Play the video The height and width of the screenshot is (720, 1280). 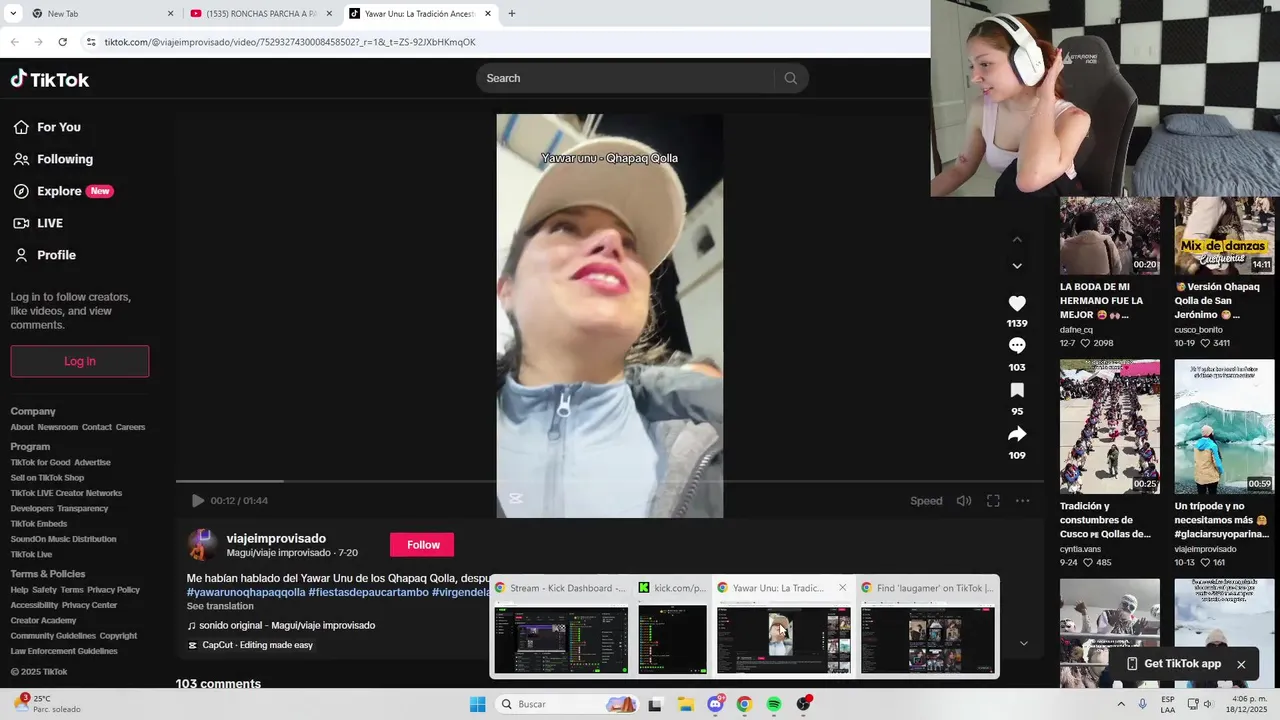[x=198, y=501]
